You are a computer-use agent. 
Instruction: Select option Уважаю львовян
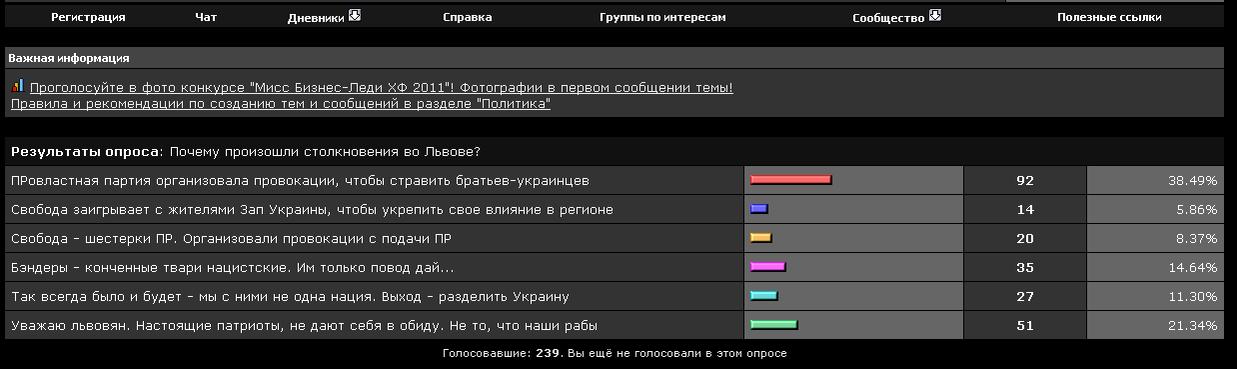click(305, 326)
